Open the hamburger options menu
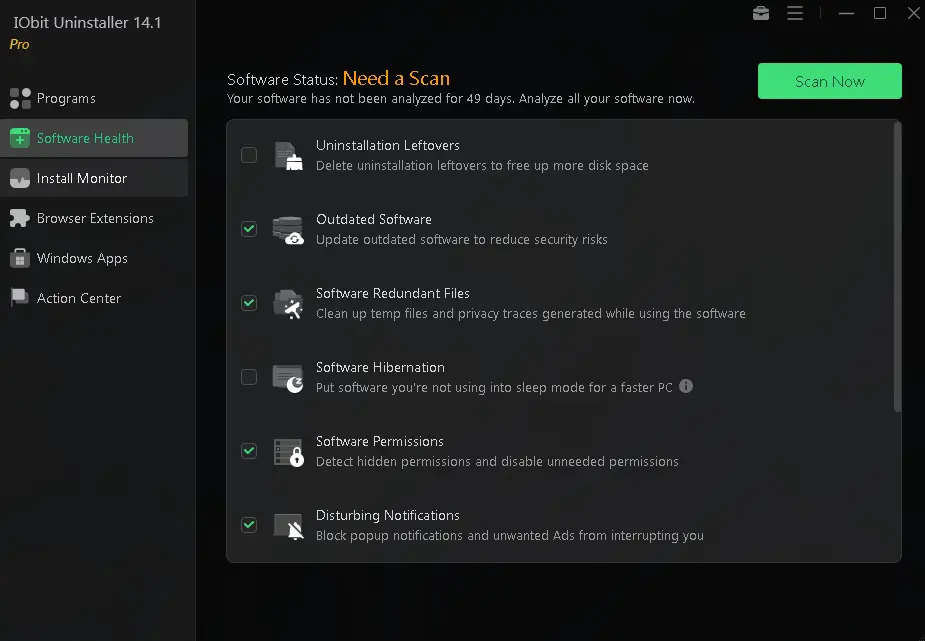 (x=795, y=13)
